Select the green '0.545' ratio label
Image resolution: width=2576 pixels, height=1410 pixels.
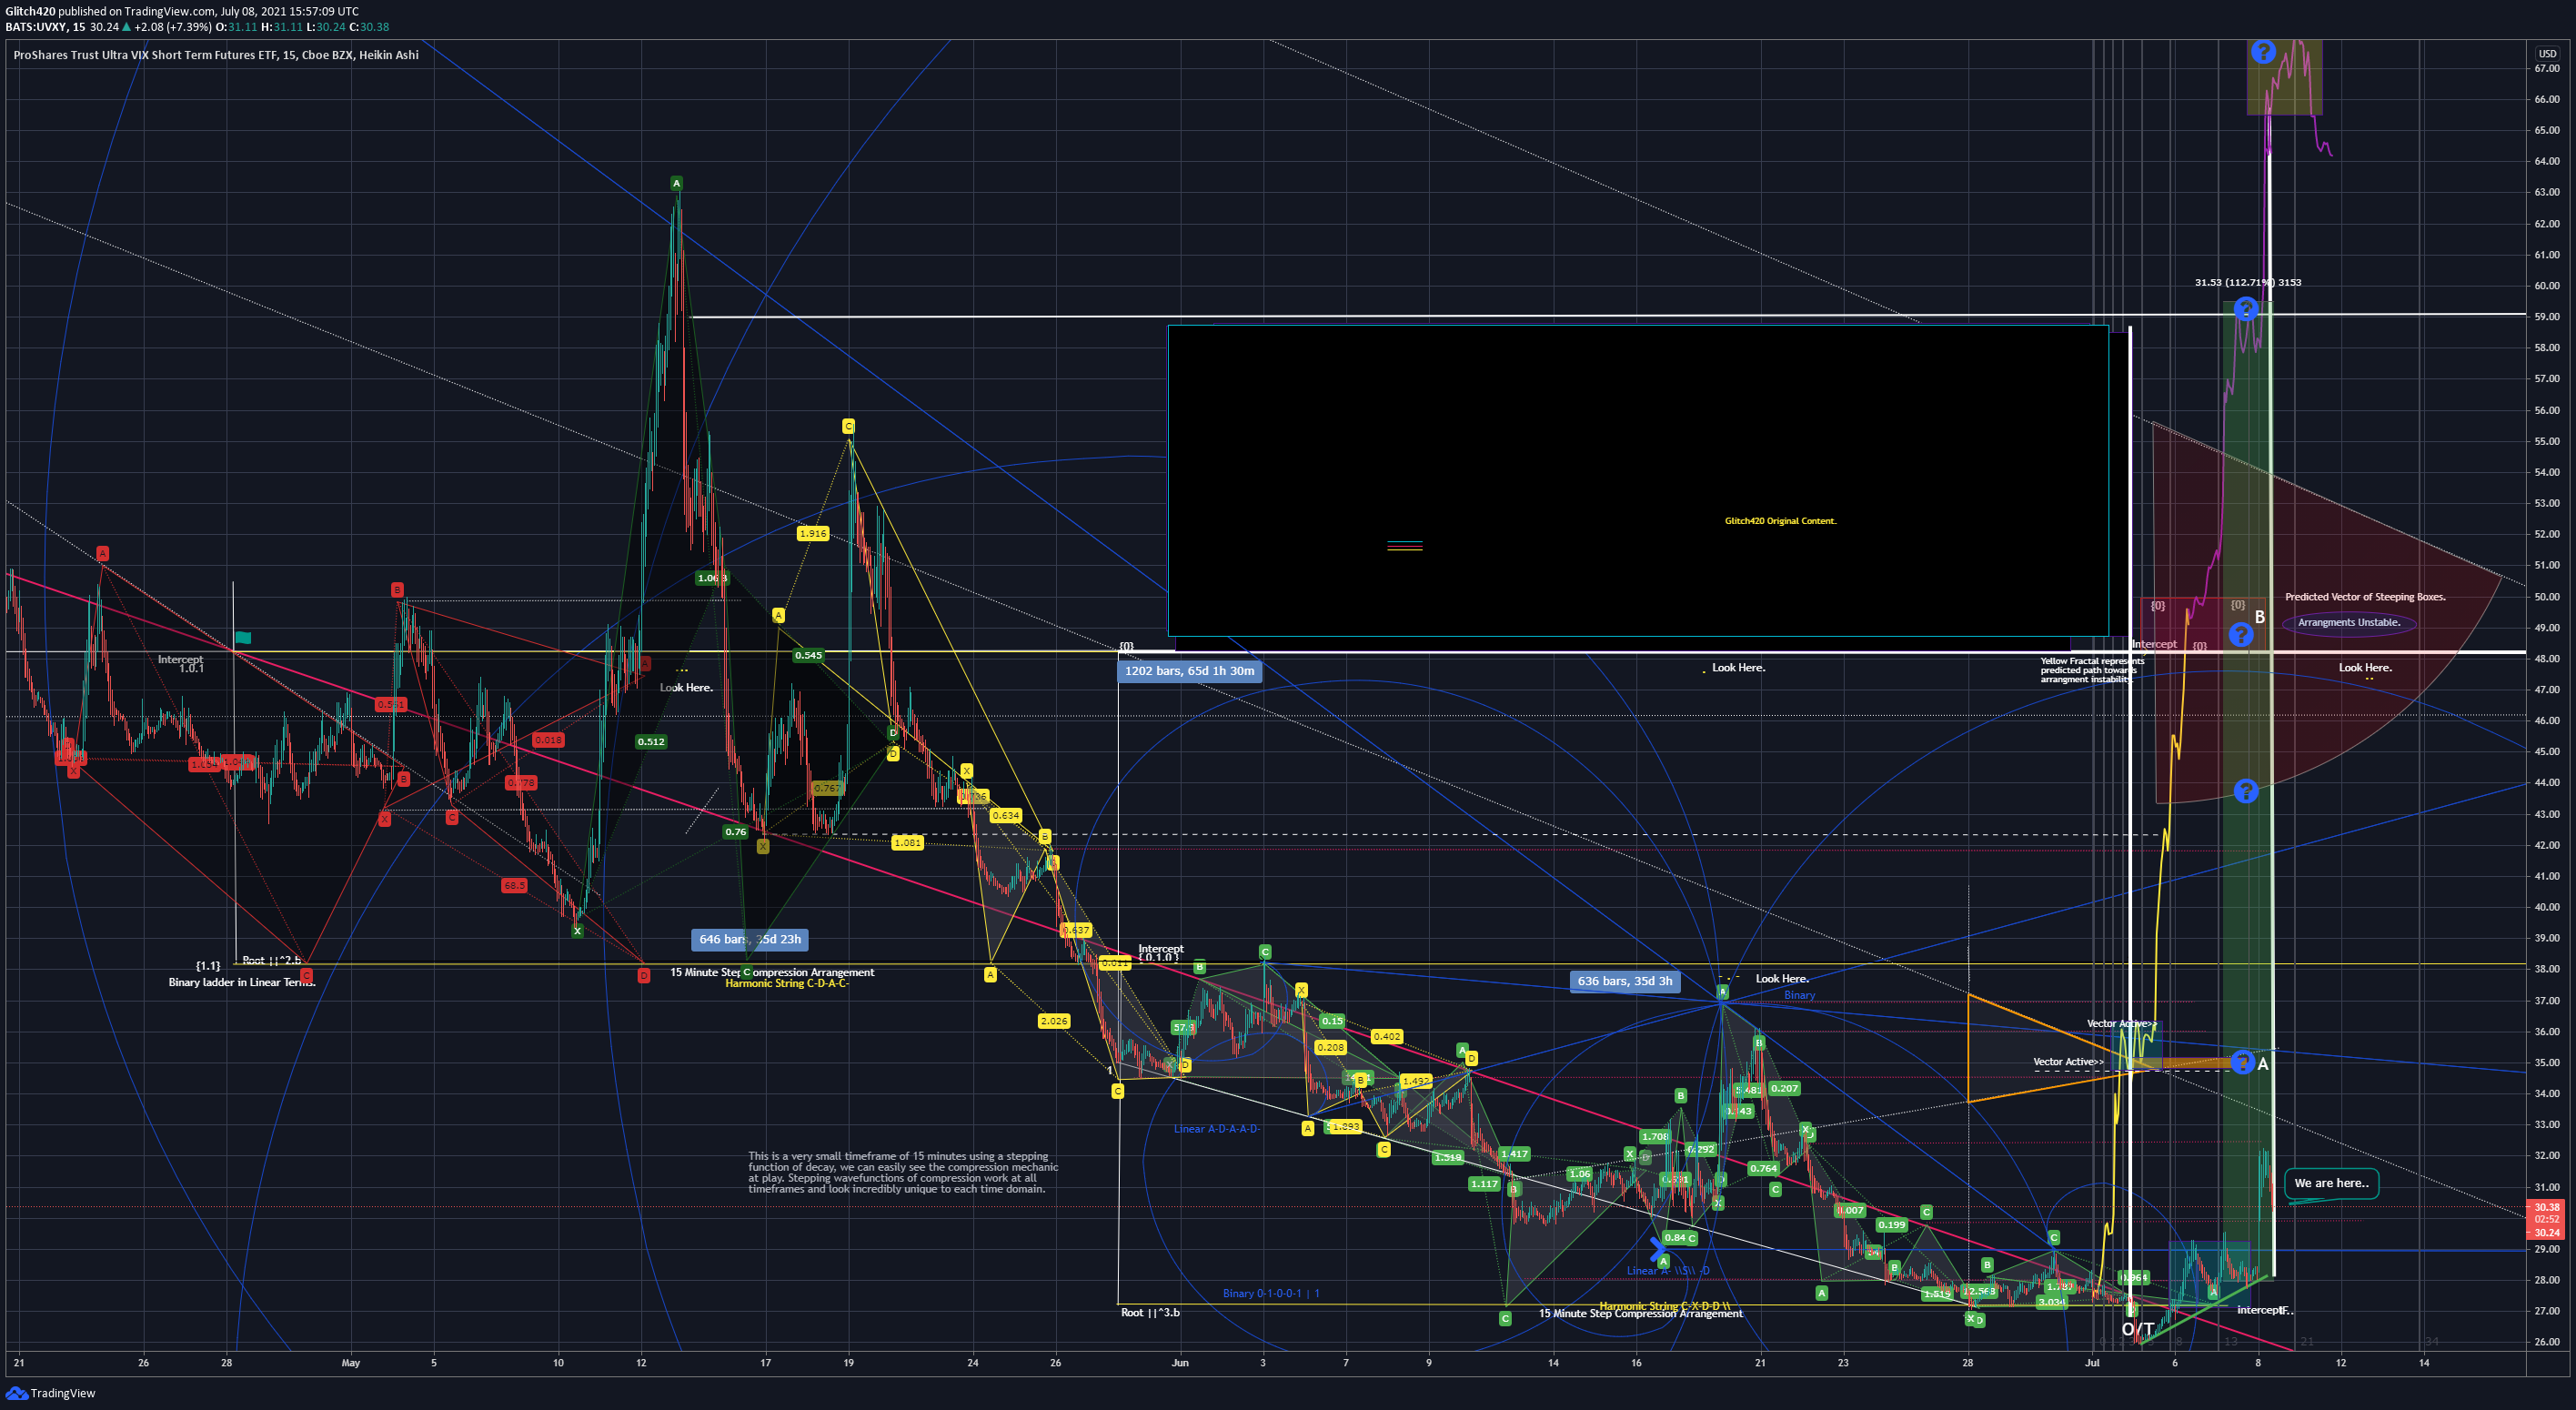click(808, 656)
